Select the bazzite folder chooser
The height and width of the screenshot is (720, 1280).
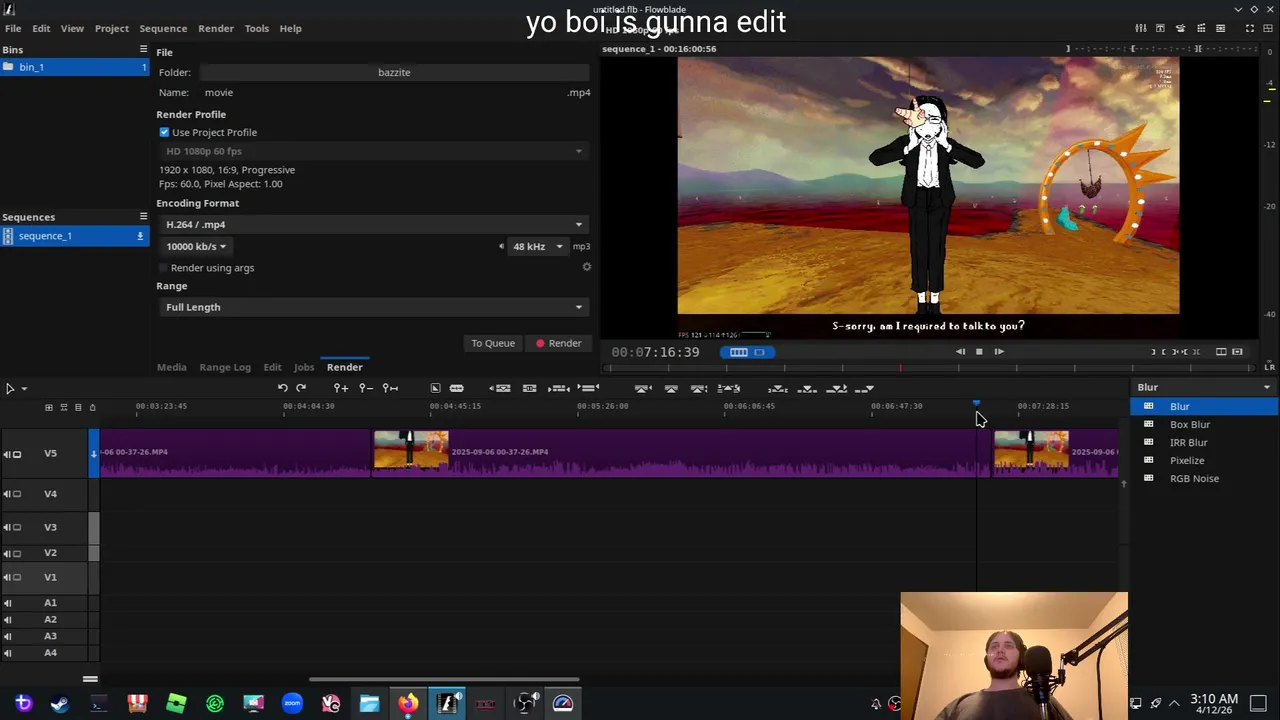tap(394, 72)
